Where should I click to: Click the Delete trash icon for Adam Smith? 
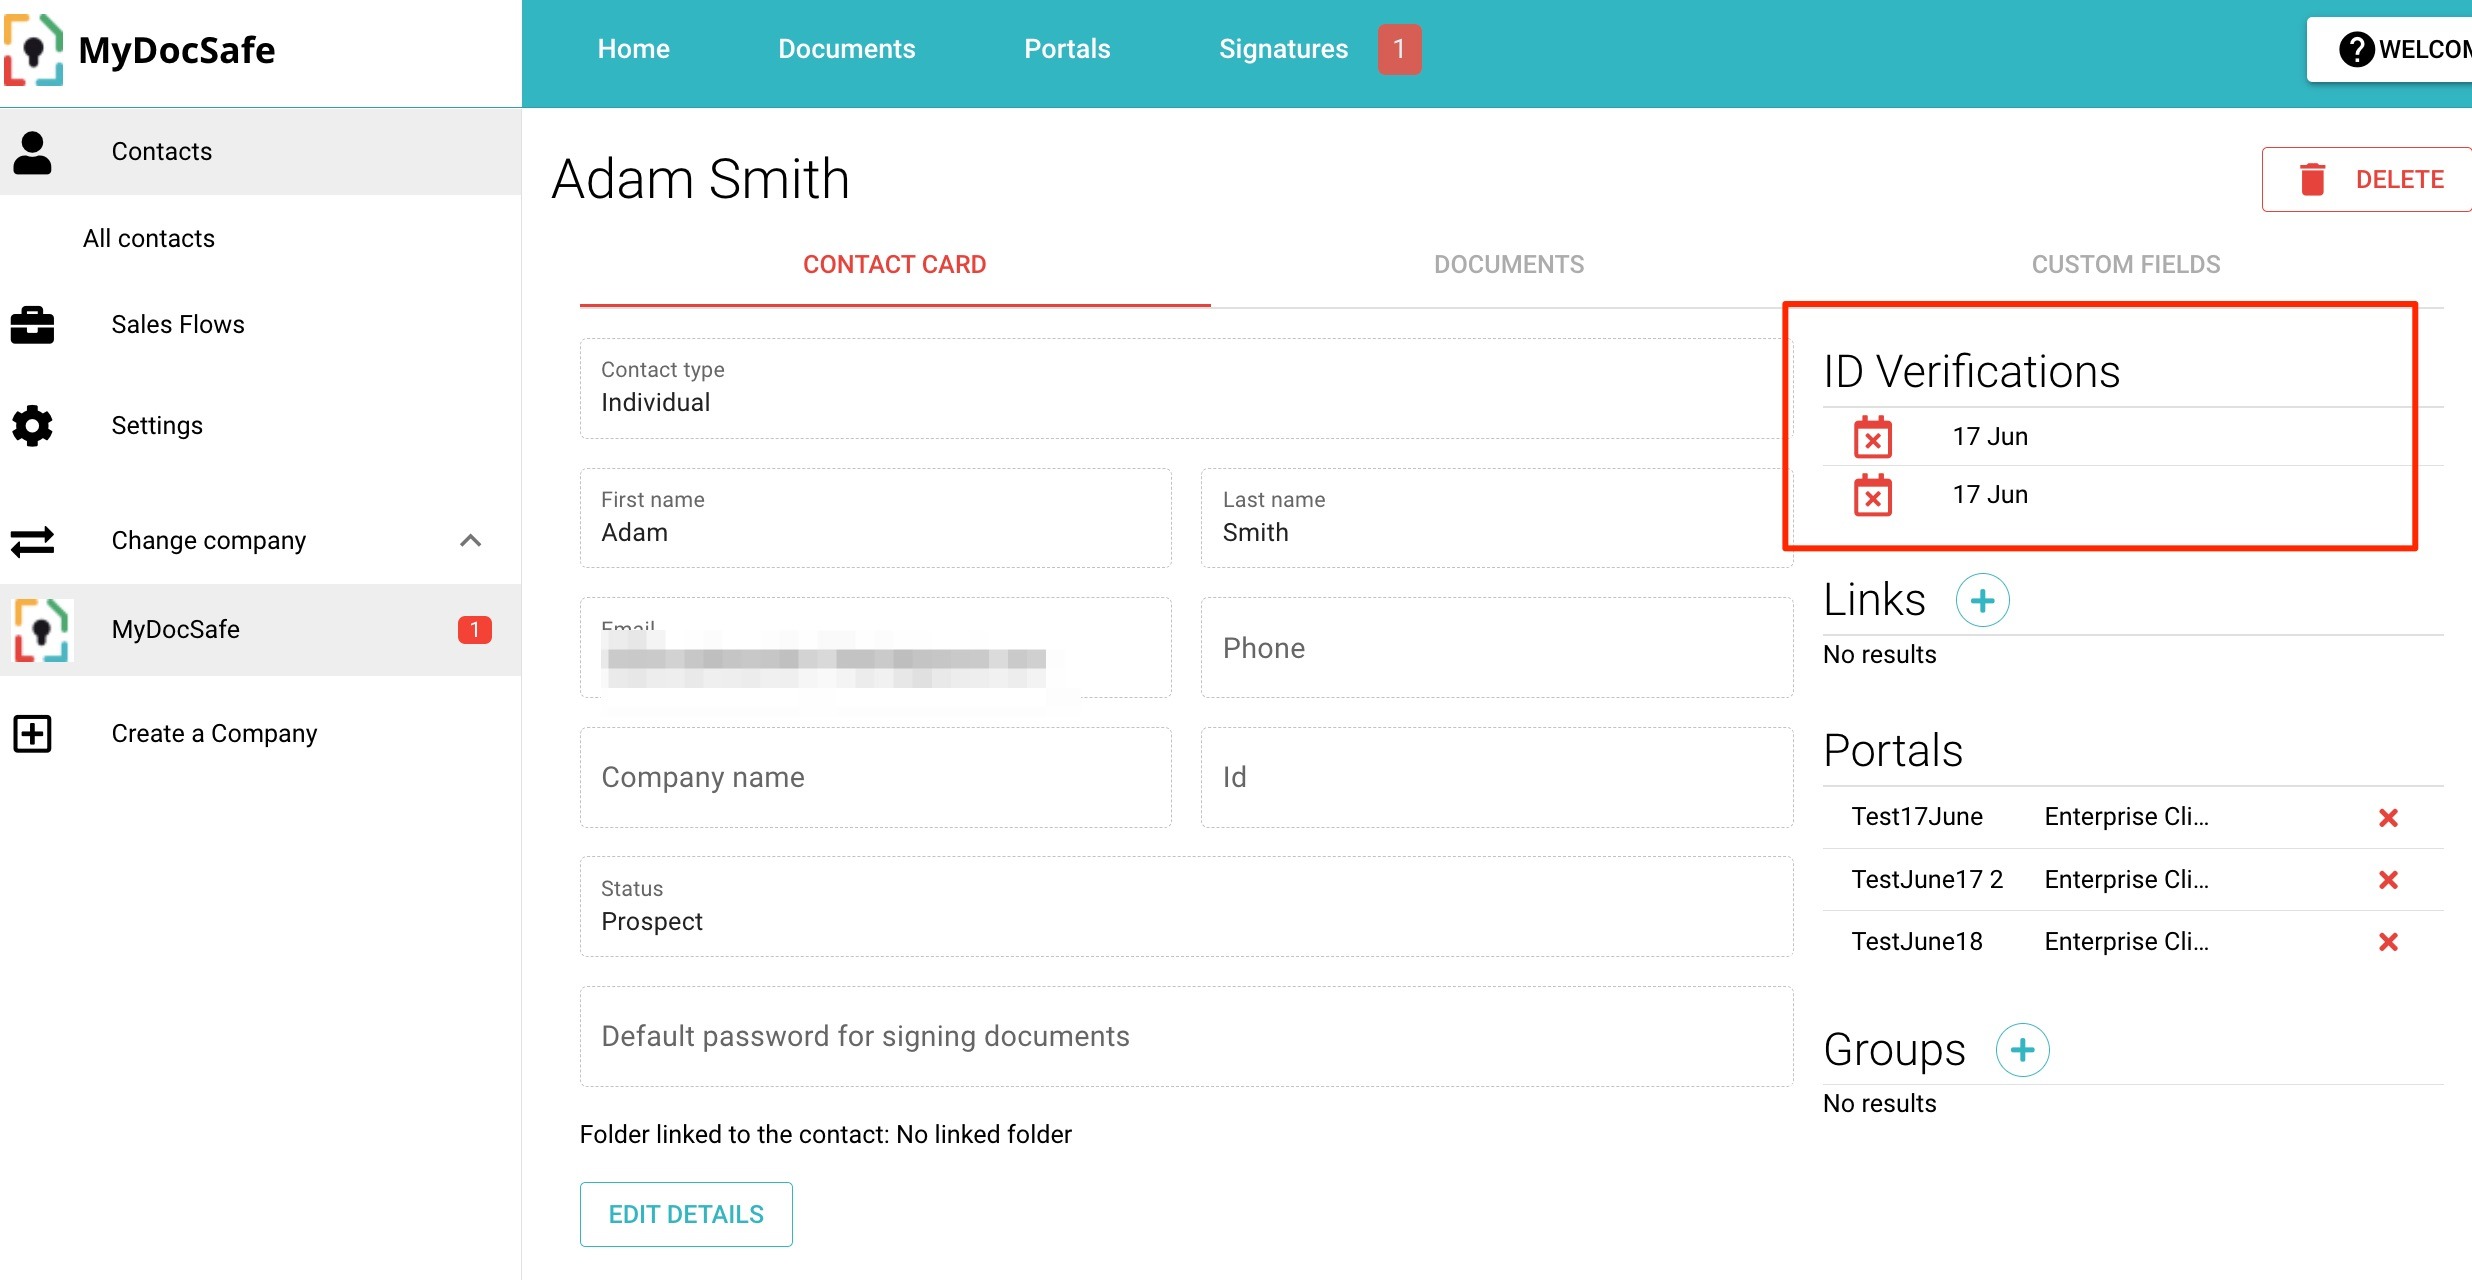click(2312, 178)
